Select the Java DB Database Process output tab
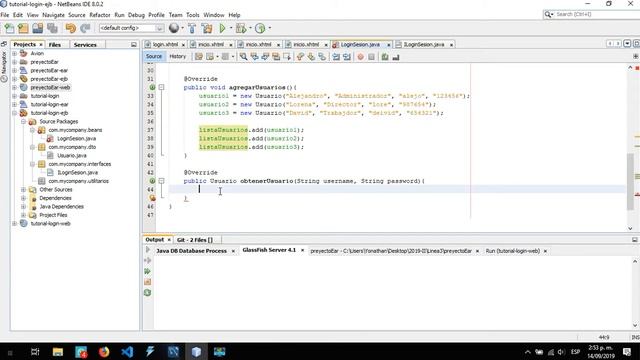This screenshot has height=360, width=640. 191,251
